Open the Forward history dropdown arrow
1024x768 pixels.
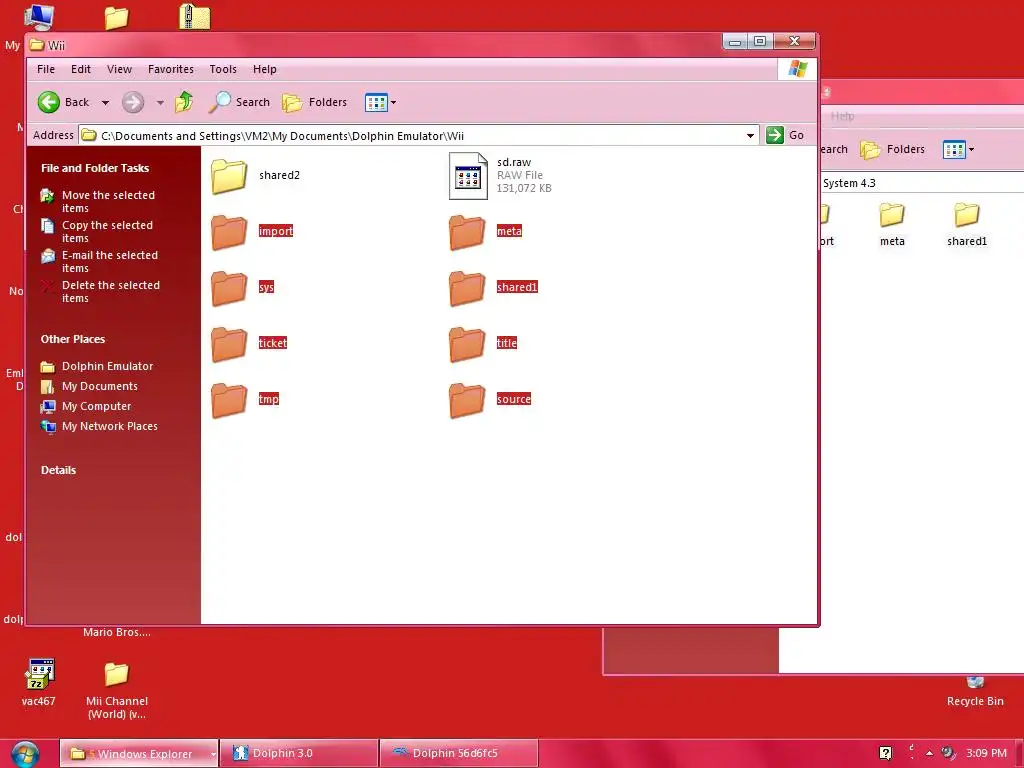pos(160,103)
